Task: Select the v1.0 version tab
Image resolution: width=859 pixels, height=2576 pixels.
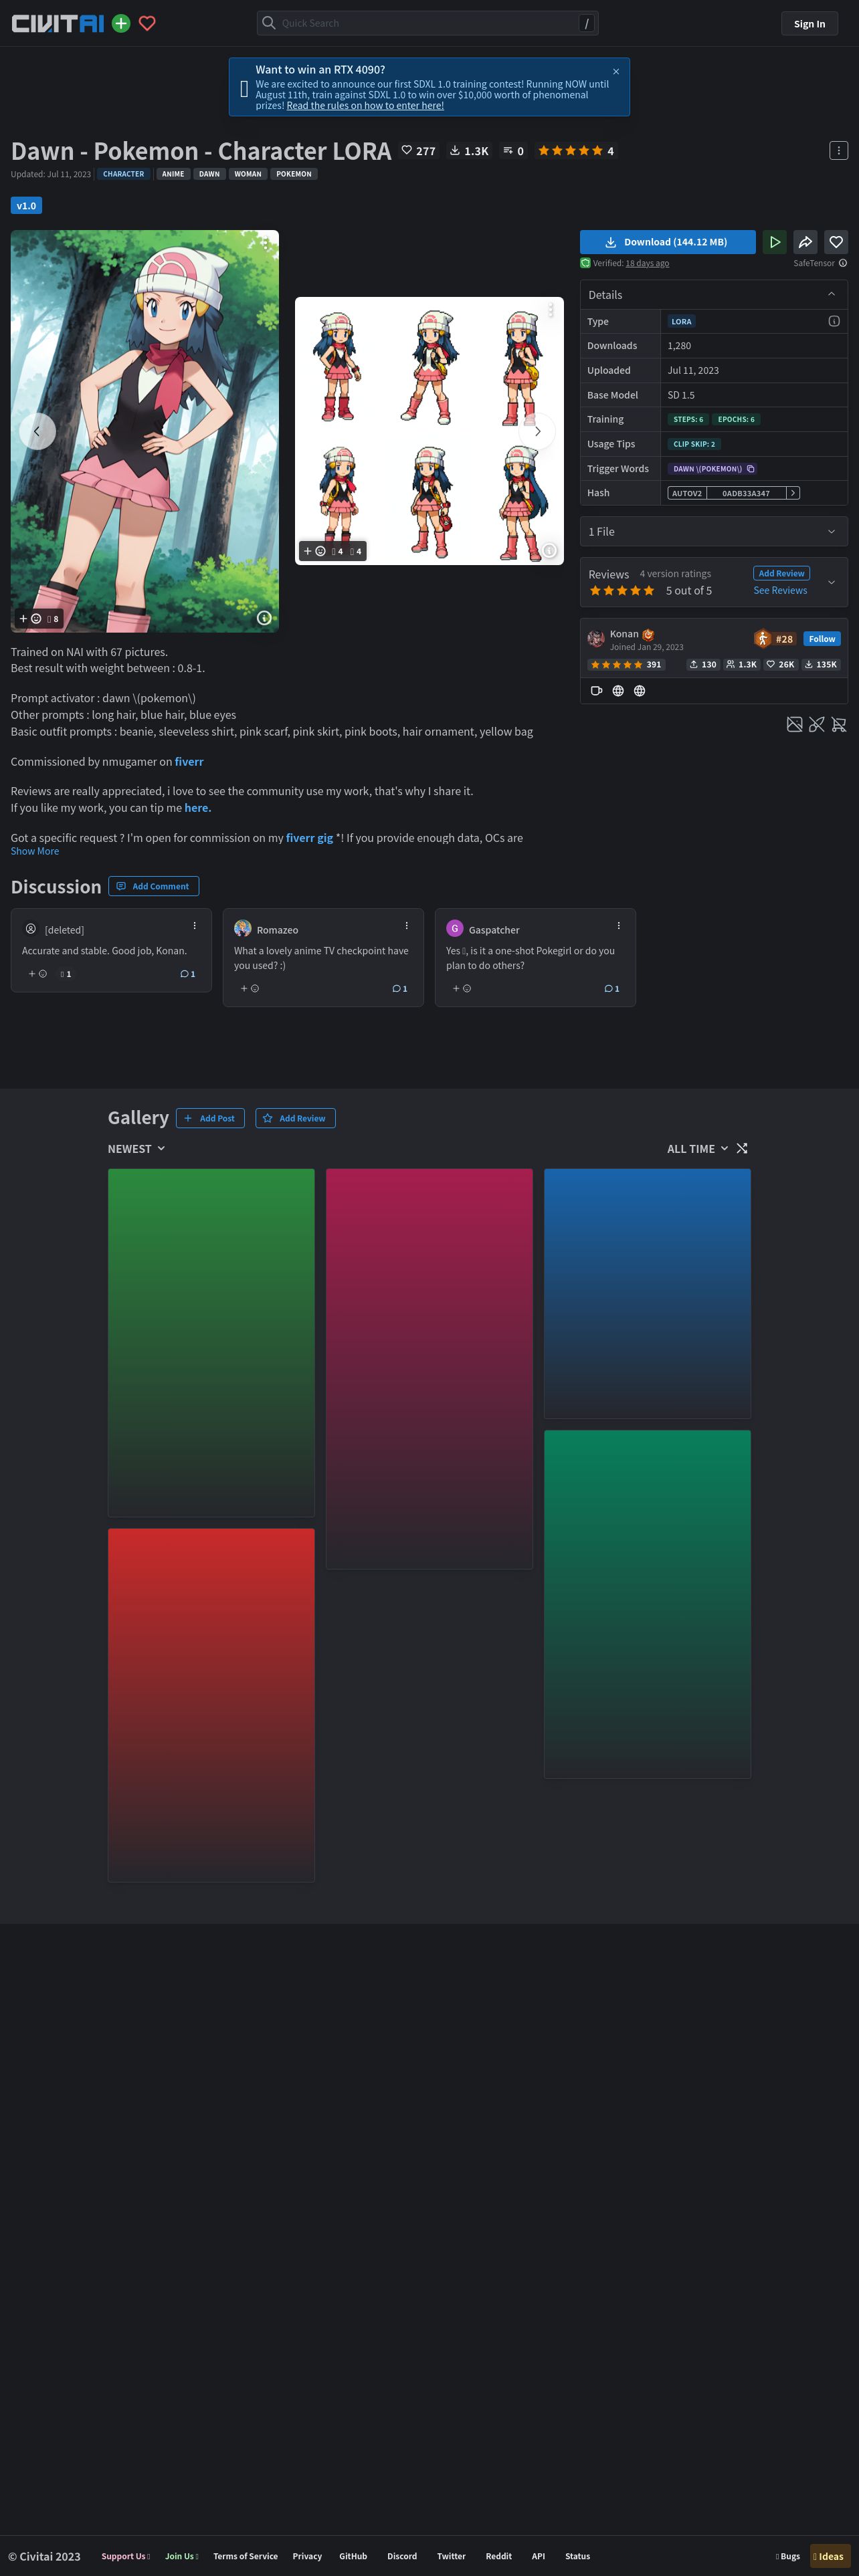Action: (x=26, y=206)
